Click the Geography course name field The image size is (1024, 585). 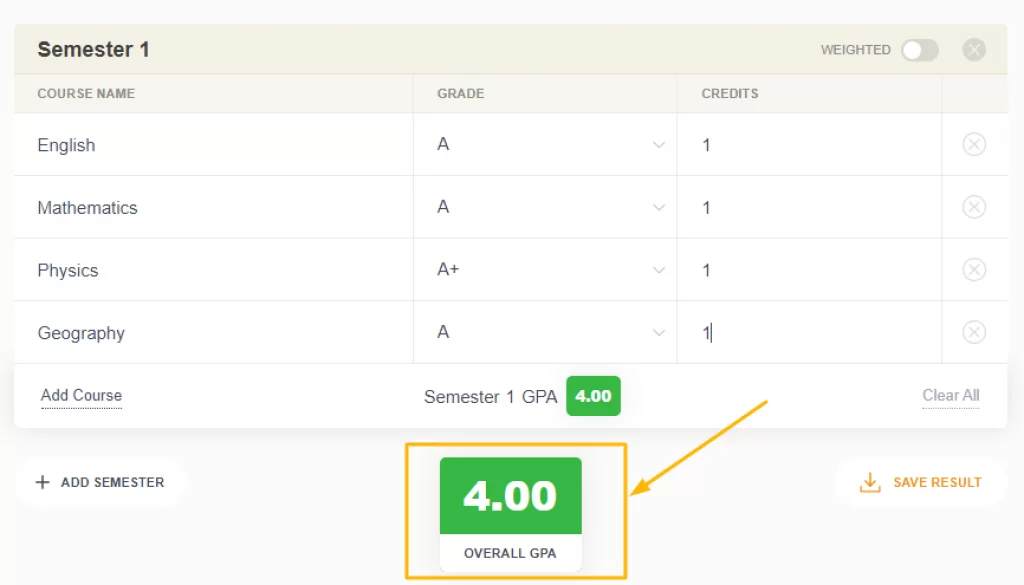point(214,332)
